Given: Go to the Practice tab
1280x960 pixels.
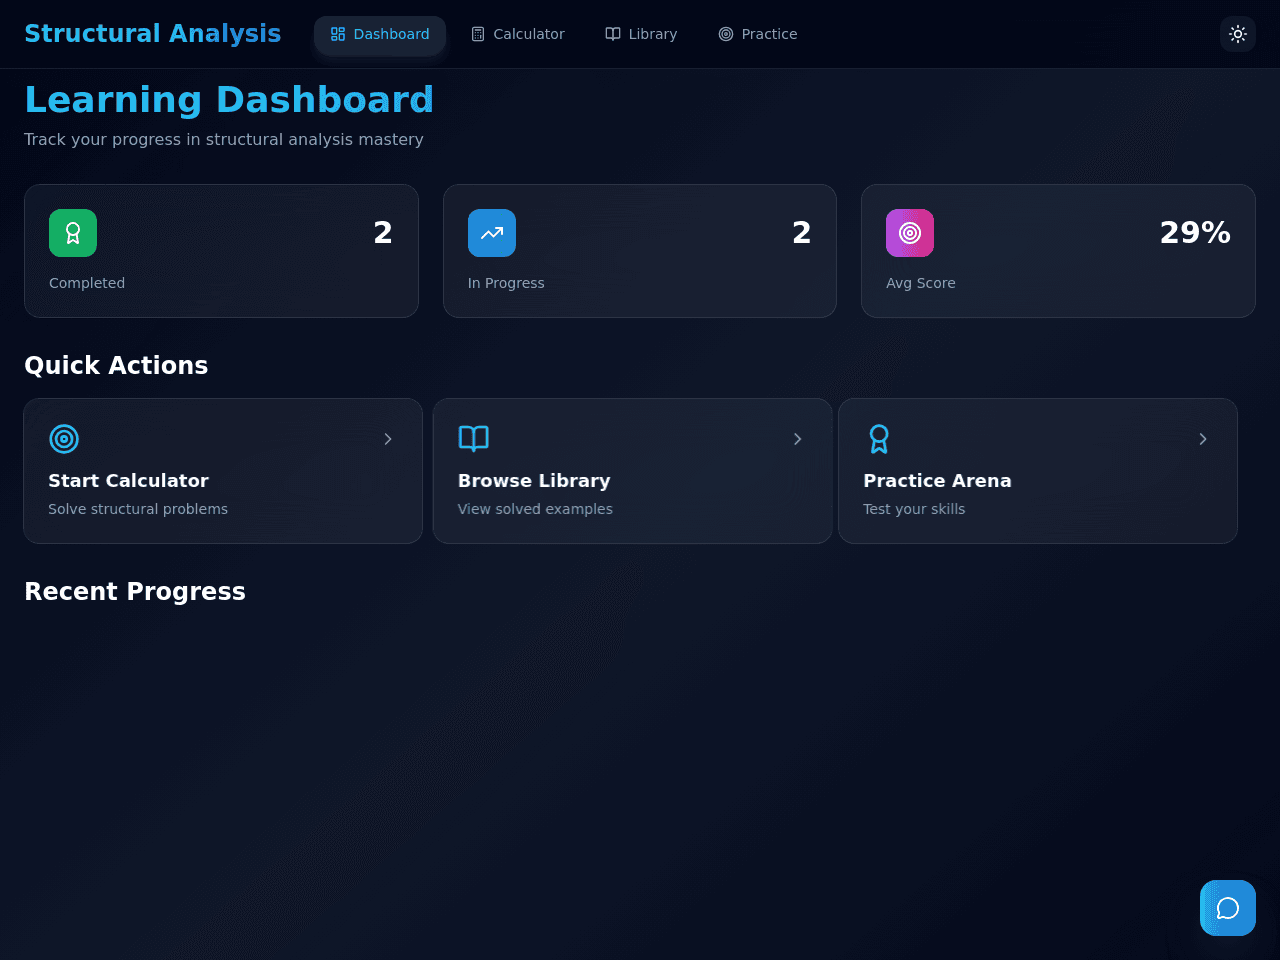Looking at the screenshot, I should pos(758,34).
